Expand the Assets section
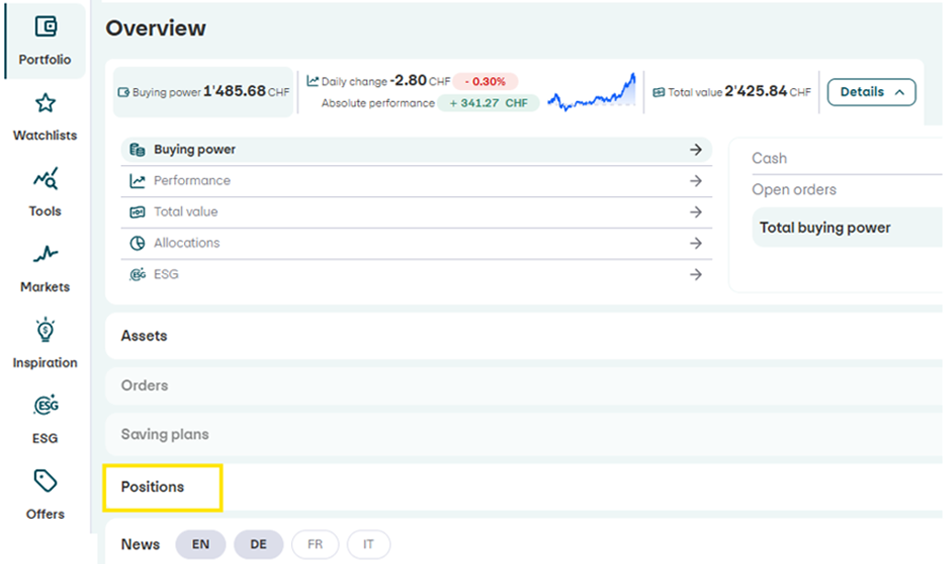The height and width of the screenshot is (564, 952). pos(144,336)
